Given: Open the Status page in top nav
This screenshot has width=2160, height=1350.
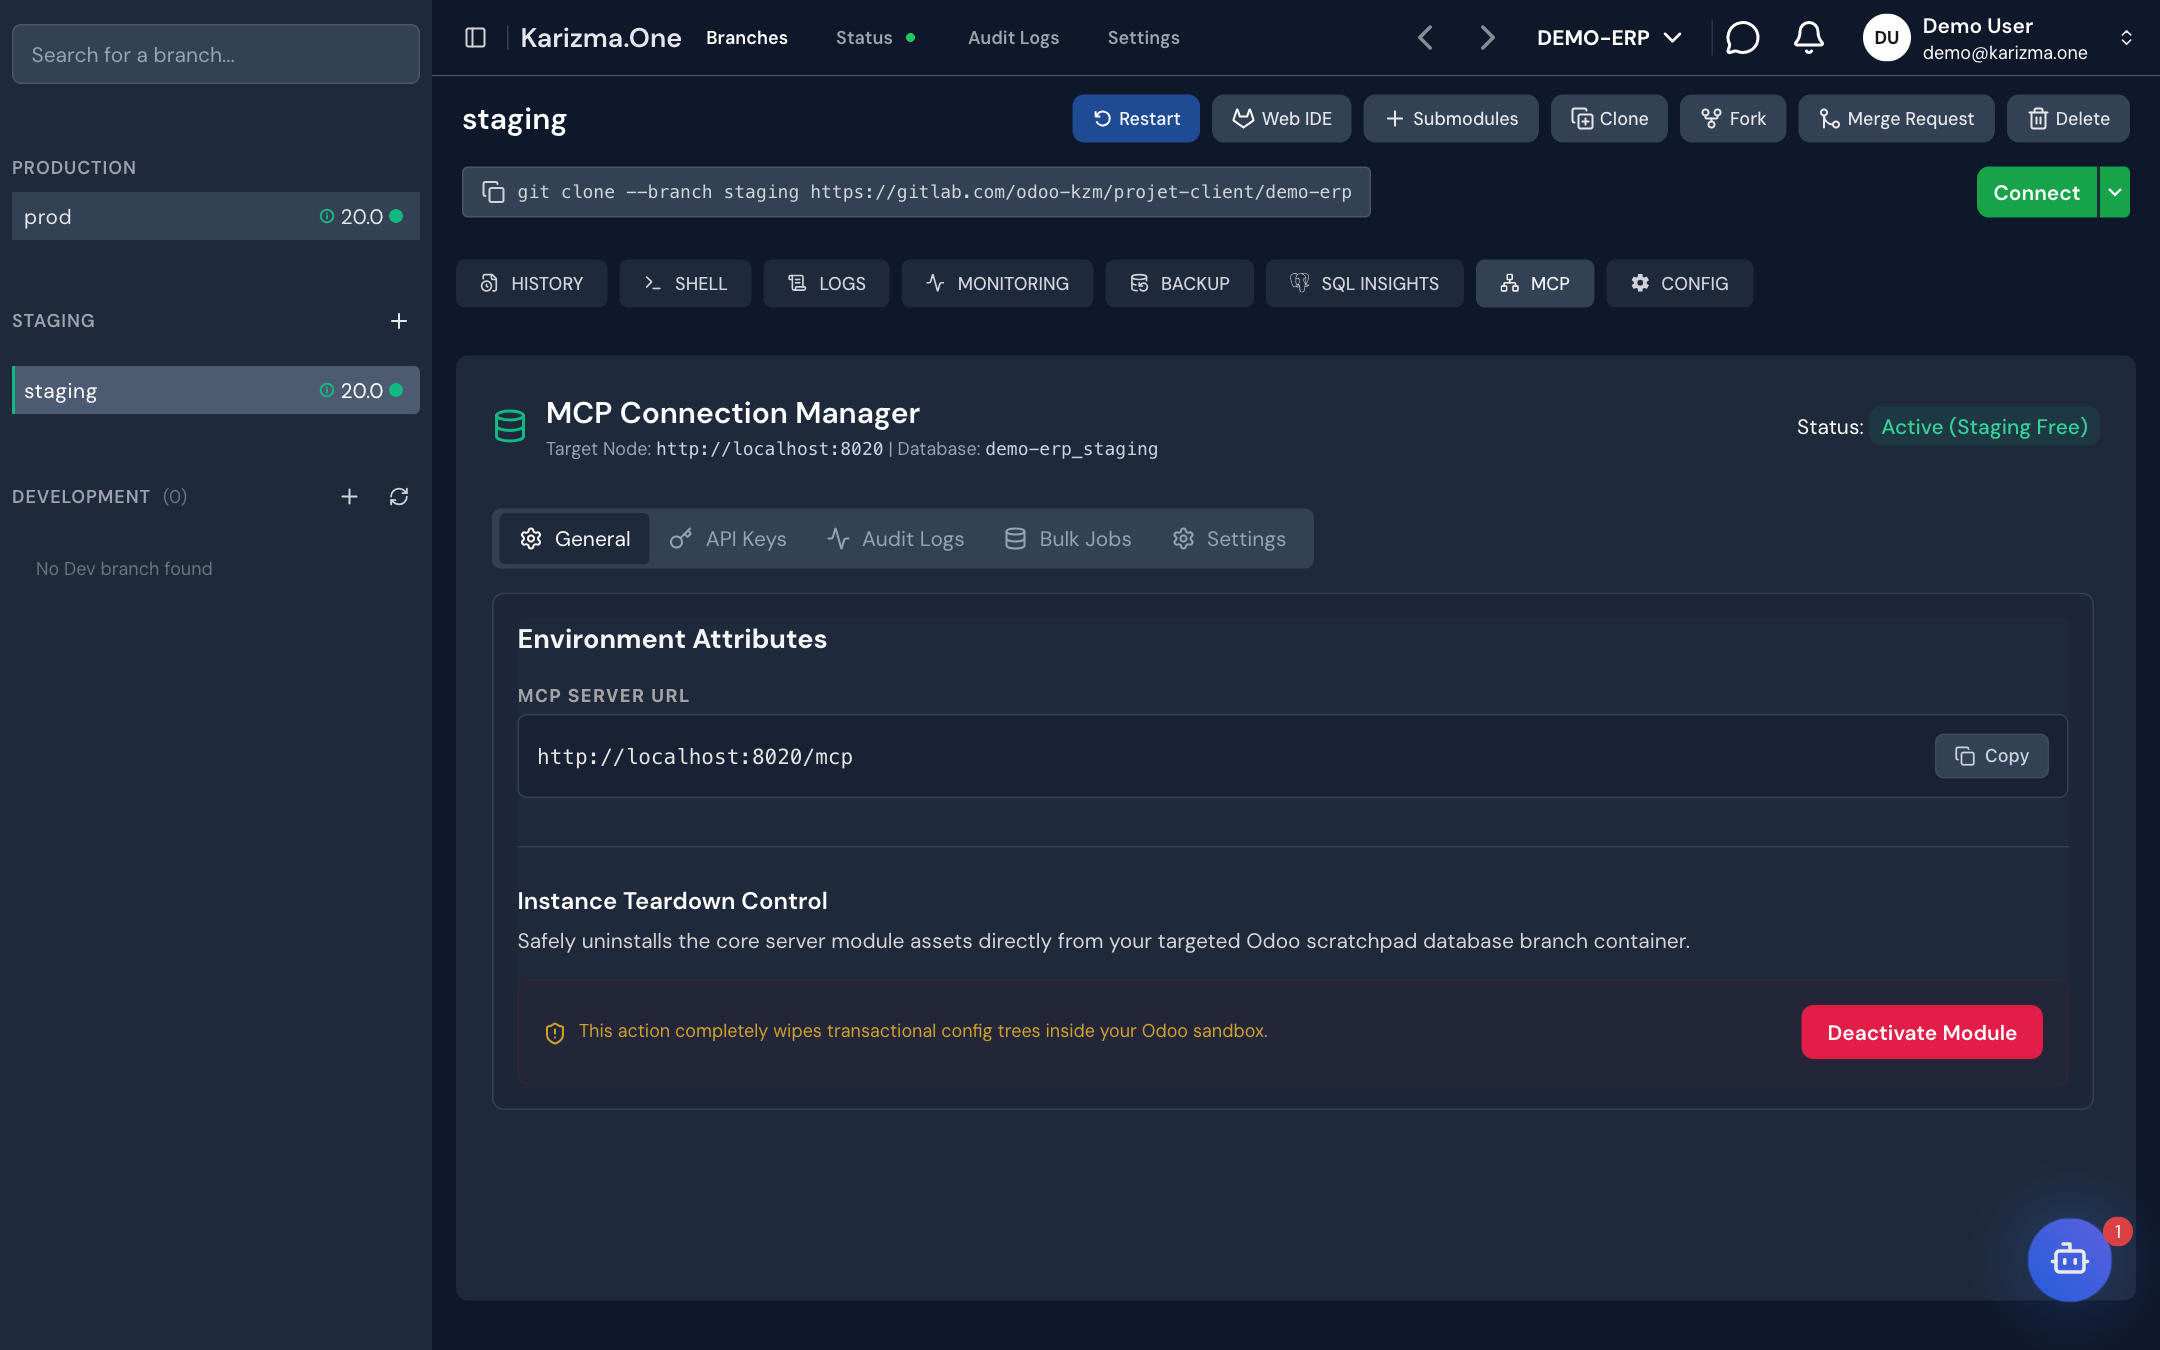Looking at the screenshot, I should 876,38.
